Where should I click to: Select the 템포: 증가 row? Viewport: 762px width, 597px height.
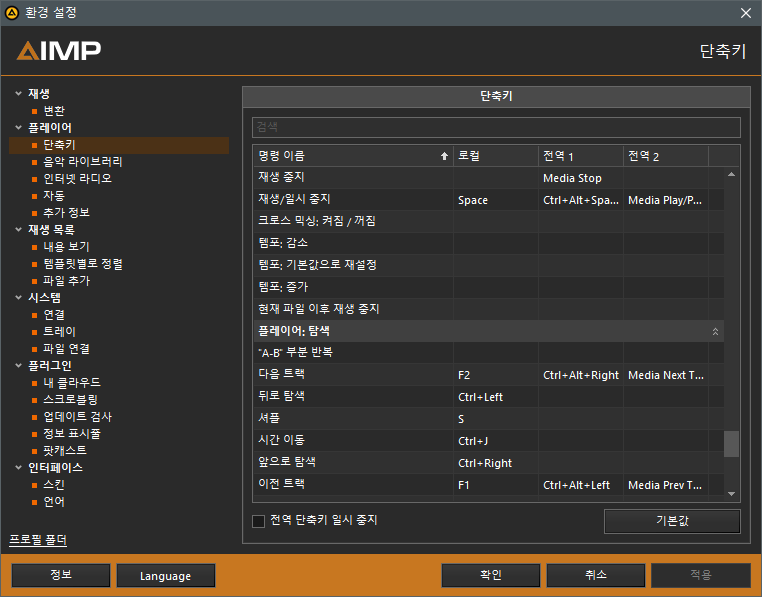488,287
